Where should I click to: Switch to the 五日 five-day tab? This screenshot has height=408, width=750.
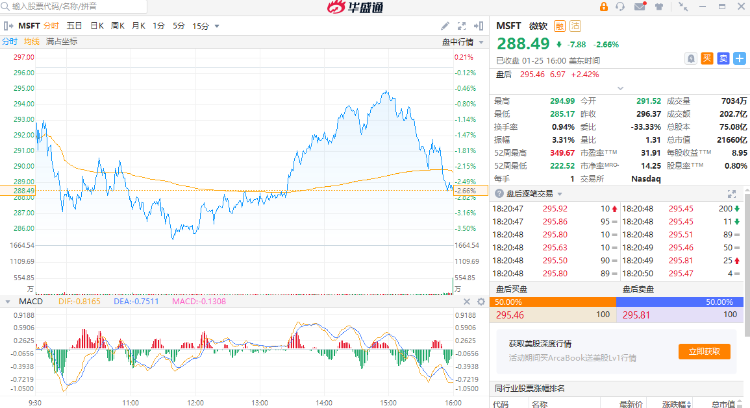tap(74, 26)
